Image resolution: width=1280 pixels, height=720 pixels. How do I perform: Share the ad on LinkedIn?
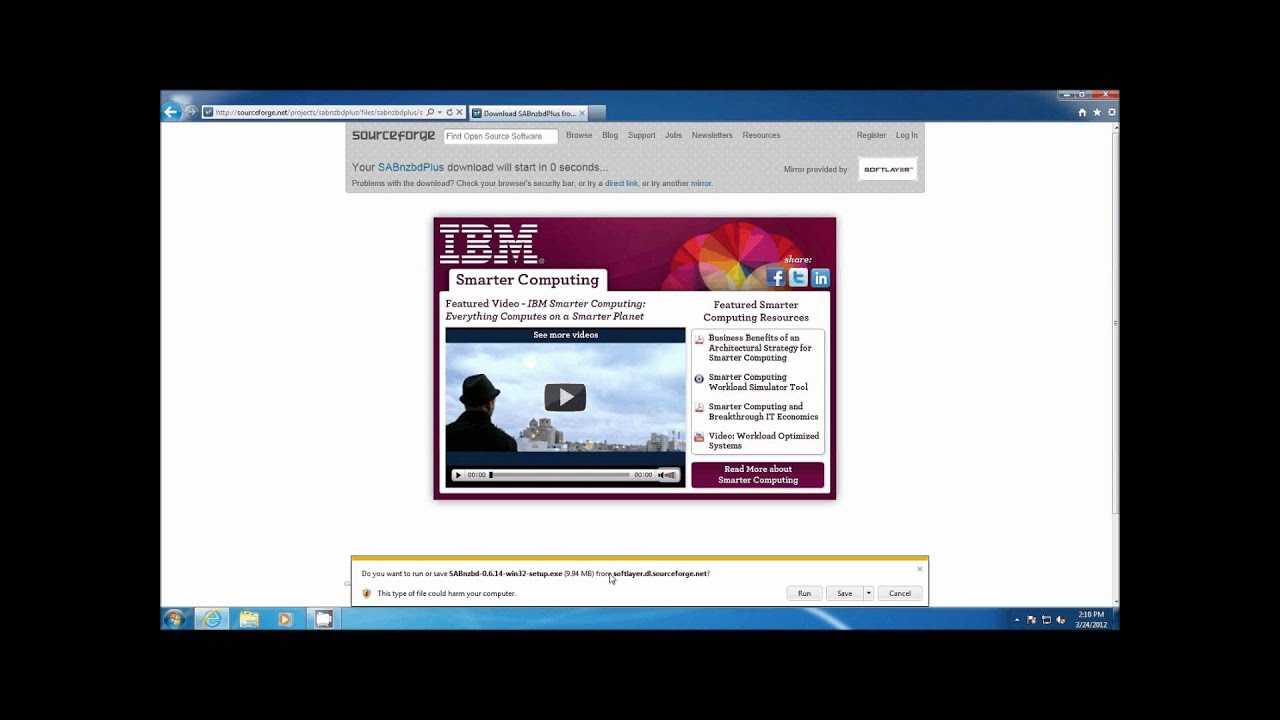820,278
